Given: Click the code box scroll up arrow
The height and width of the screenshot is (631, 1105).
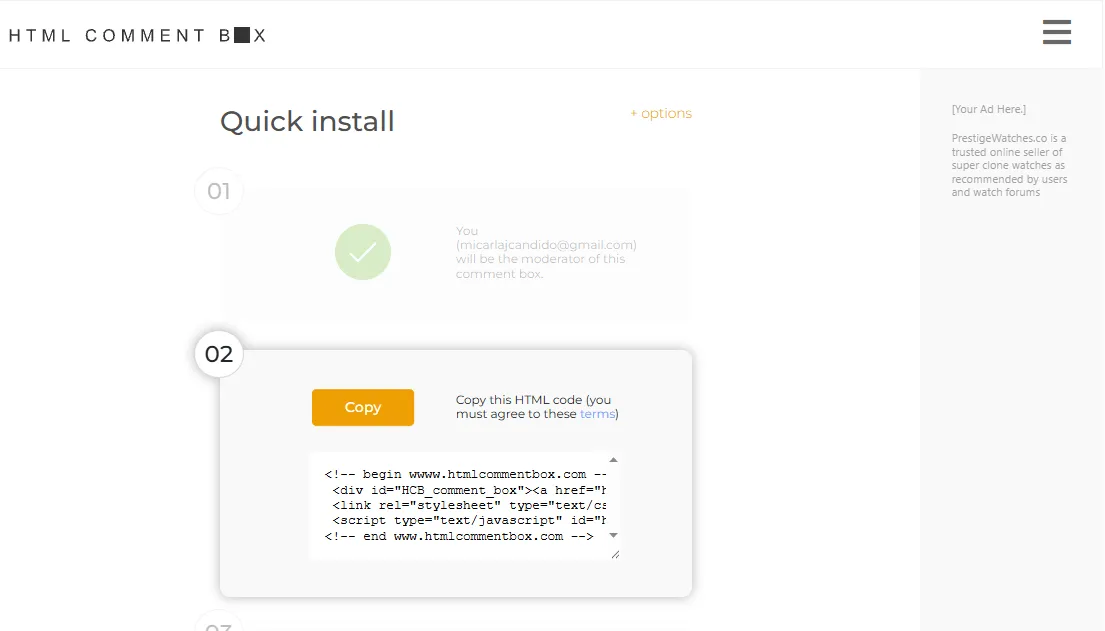Looking at the screenshot, I should click(613, 460).
